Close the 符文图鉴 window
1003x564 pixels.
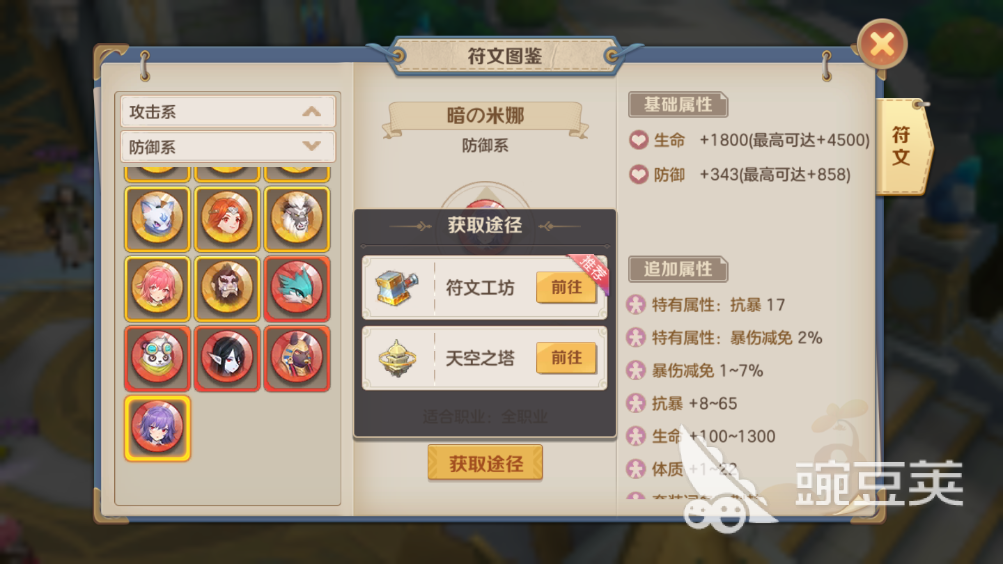[x=882, y=45]
